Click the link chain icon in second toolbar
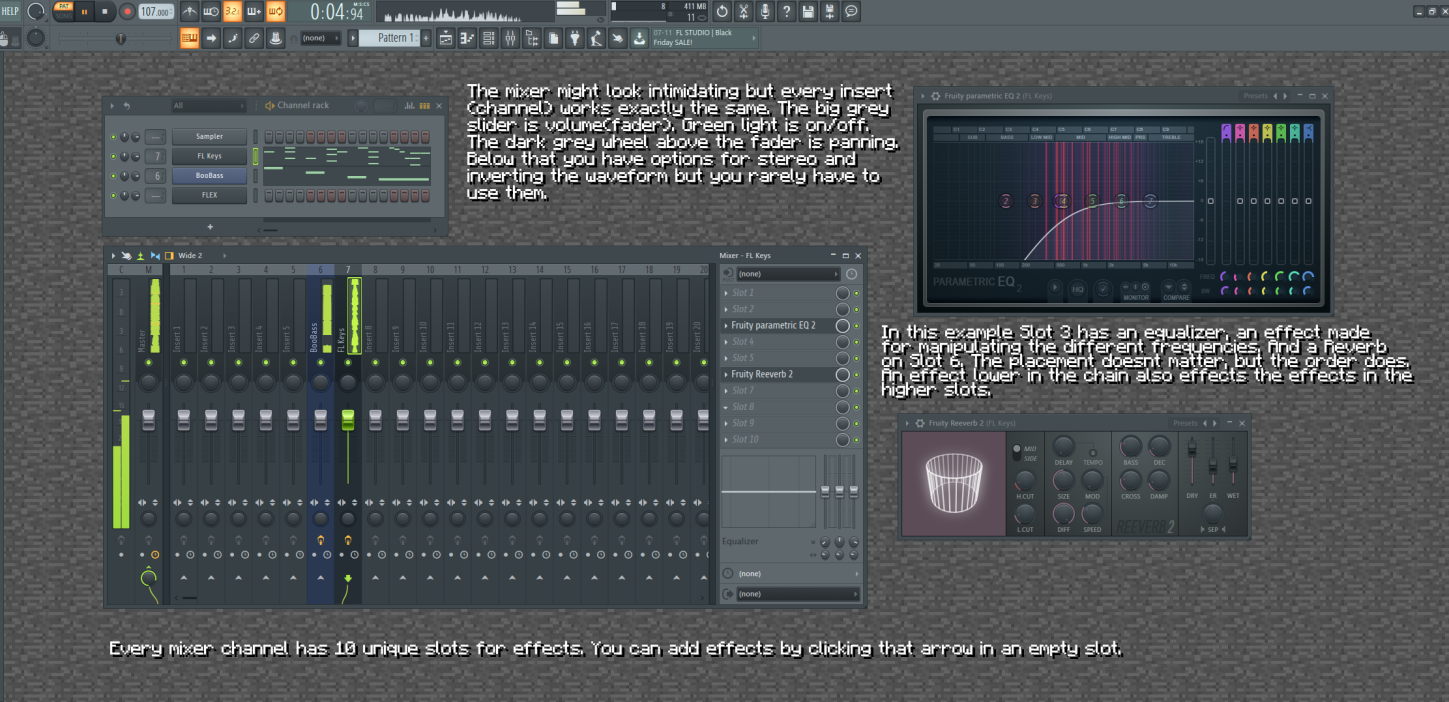This screenshot has width=1449, height=702. point(253,38)
